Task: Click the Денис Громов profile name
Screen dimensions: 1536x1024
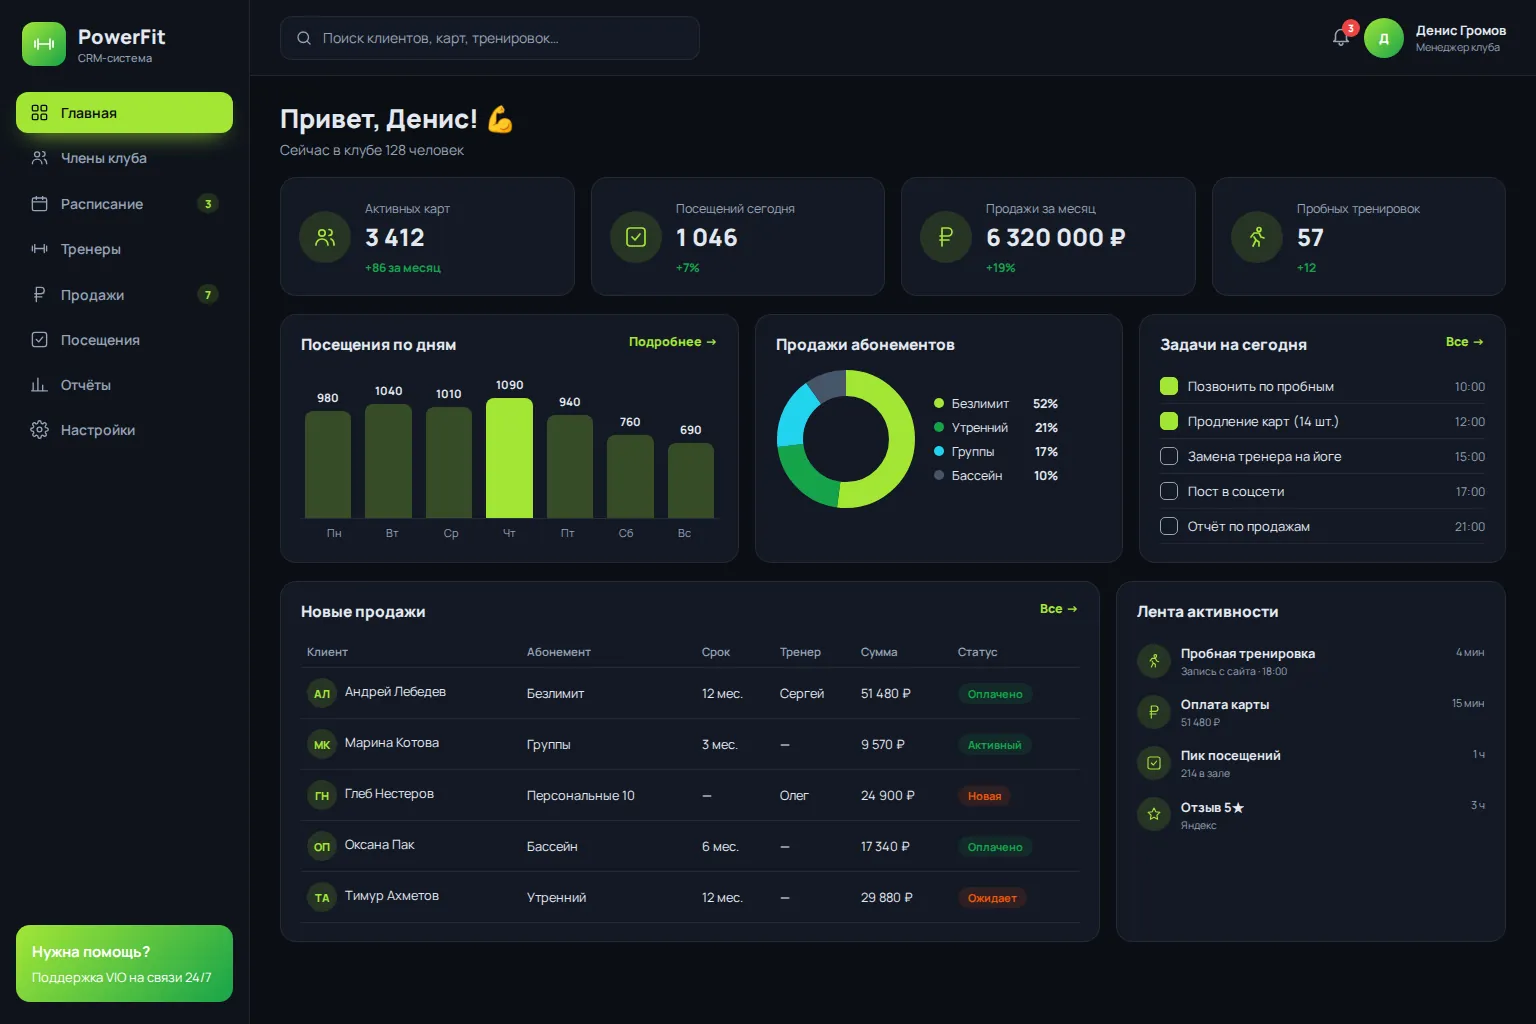Action: tap(1460, 30)
